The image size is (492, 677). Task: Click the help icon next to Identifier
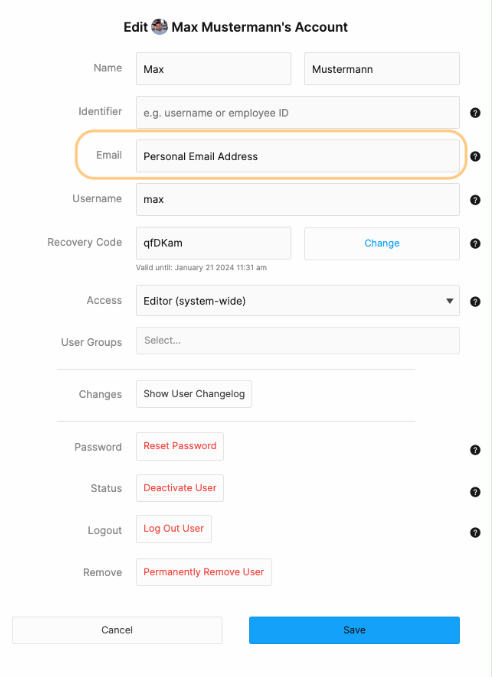pos(475,113)
